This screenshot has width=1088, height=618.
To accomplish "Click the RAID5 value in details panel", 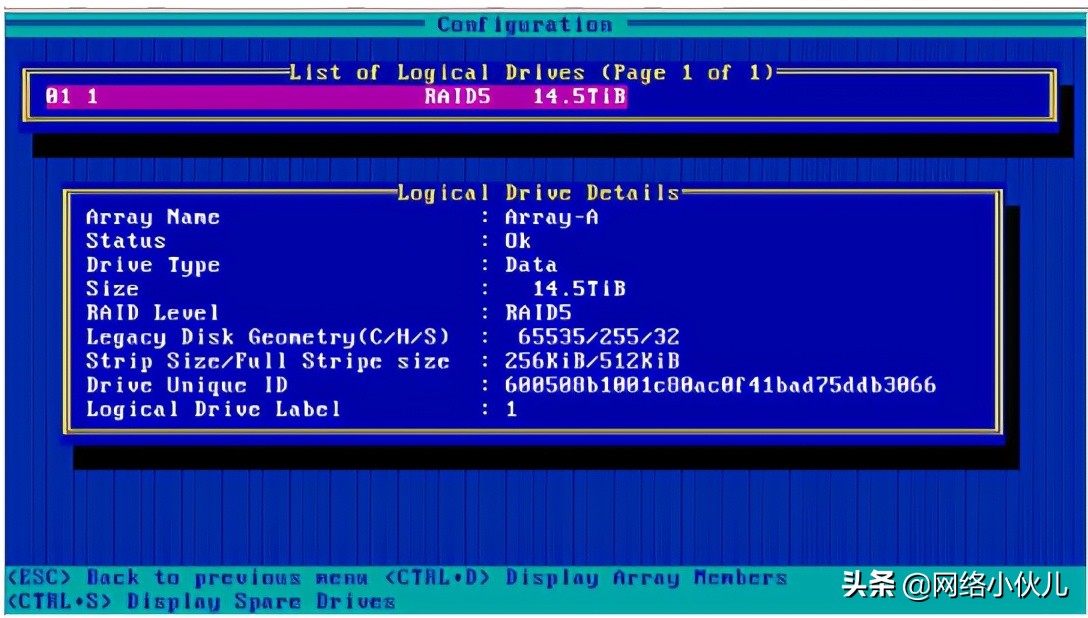I will (538, 313).
